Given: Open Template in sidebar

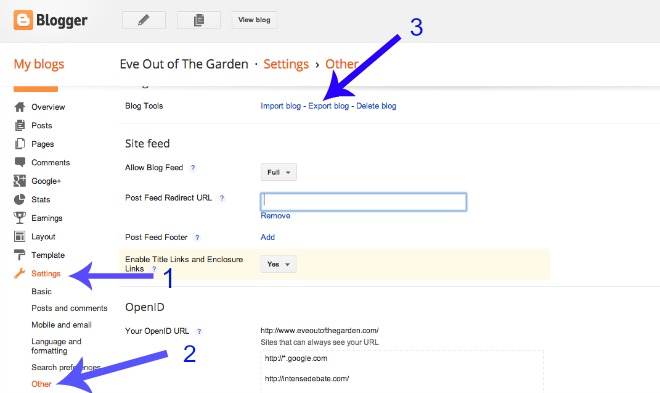Looking at the screenshot, I should [x=48, y=255].
